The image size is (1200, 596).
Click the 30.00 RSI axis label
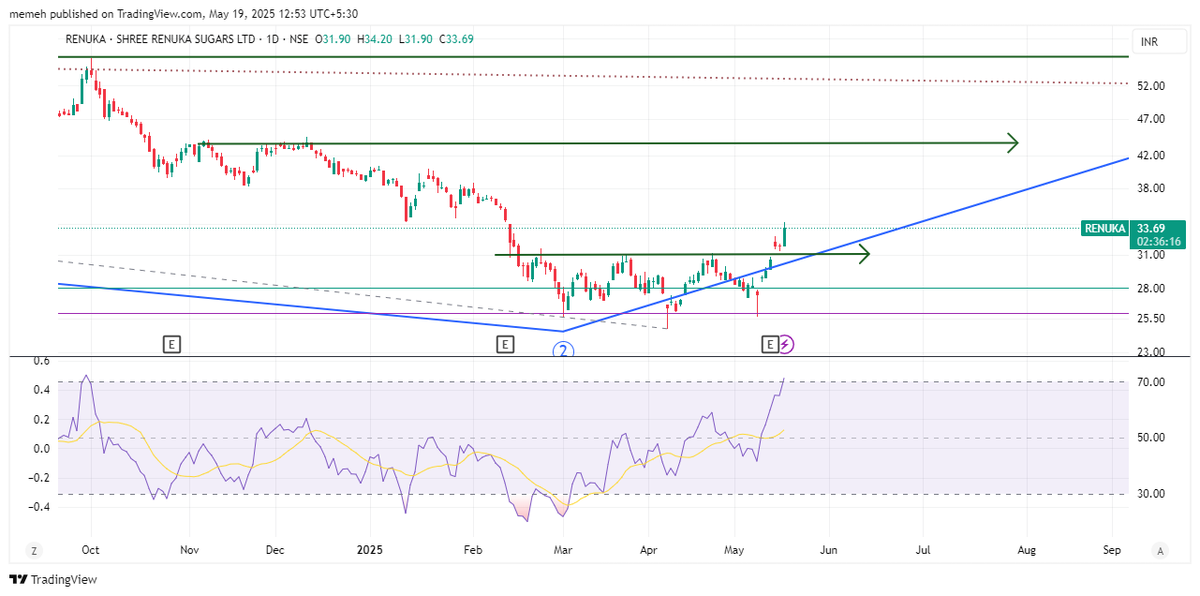tap(1152, 493)
